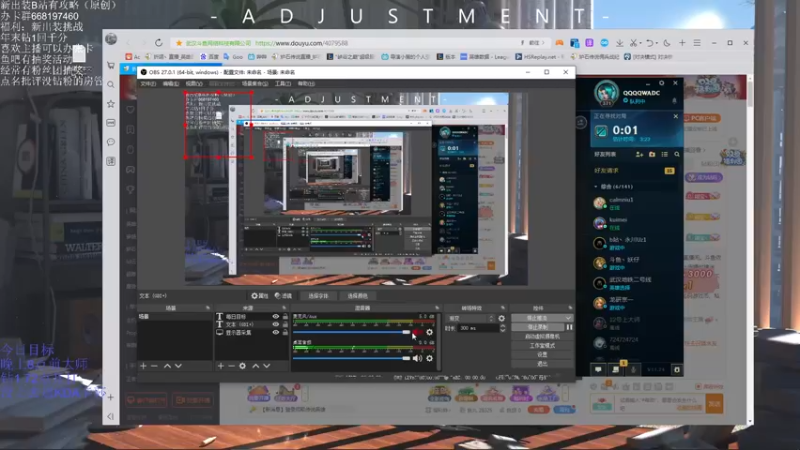Move selected source up in Sources panel
The image size is (800, 450).
coord(256,366)
